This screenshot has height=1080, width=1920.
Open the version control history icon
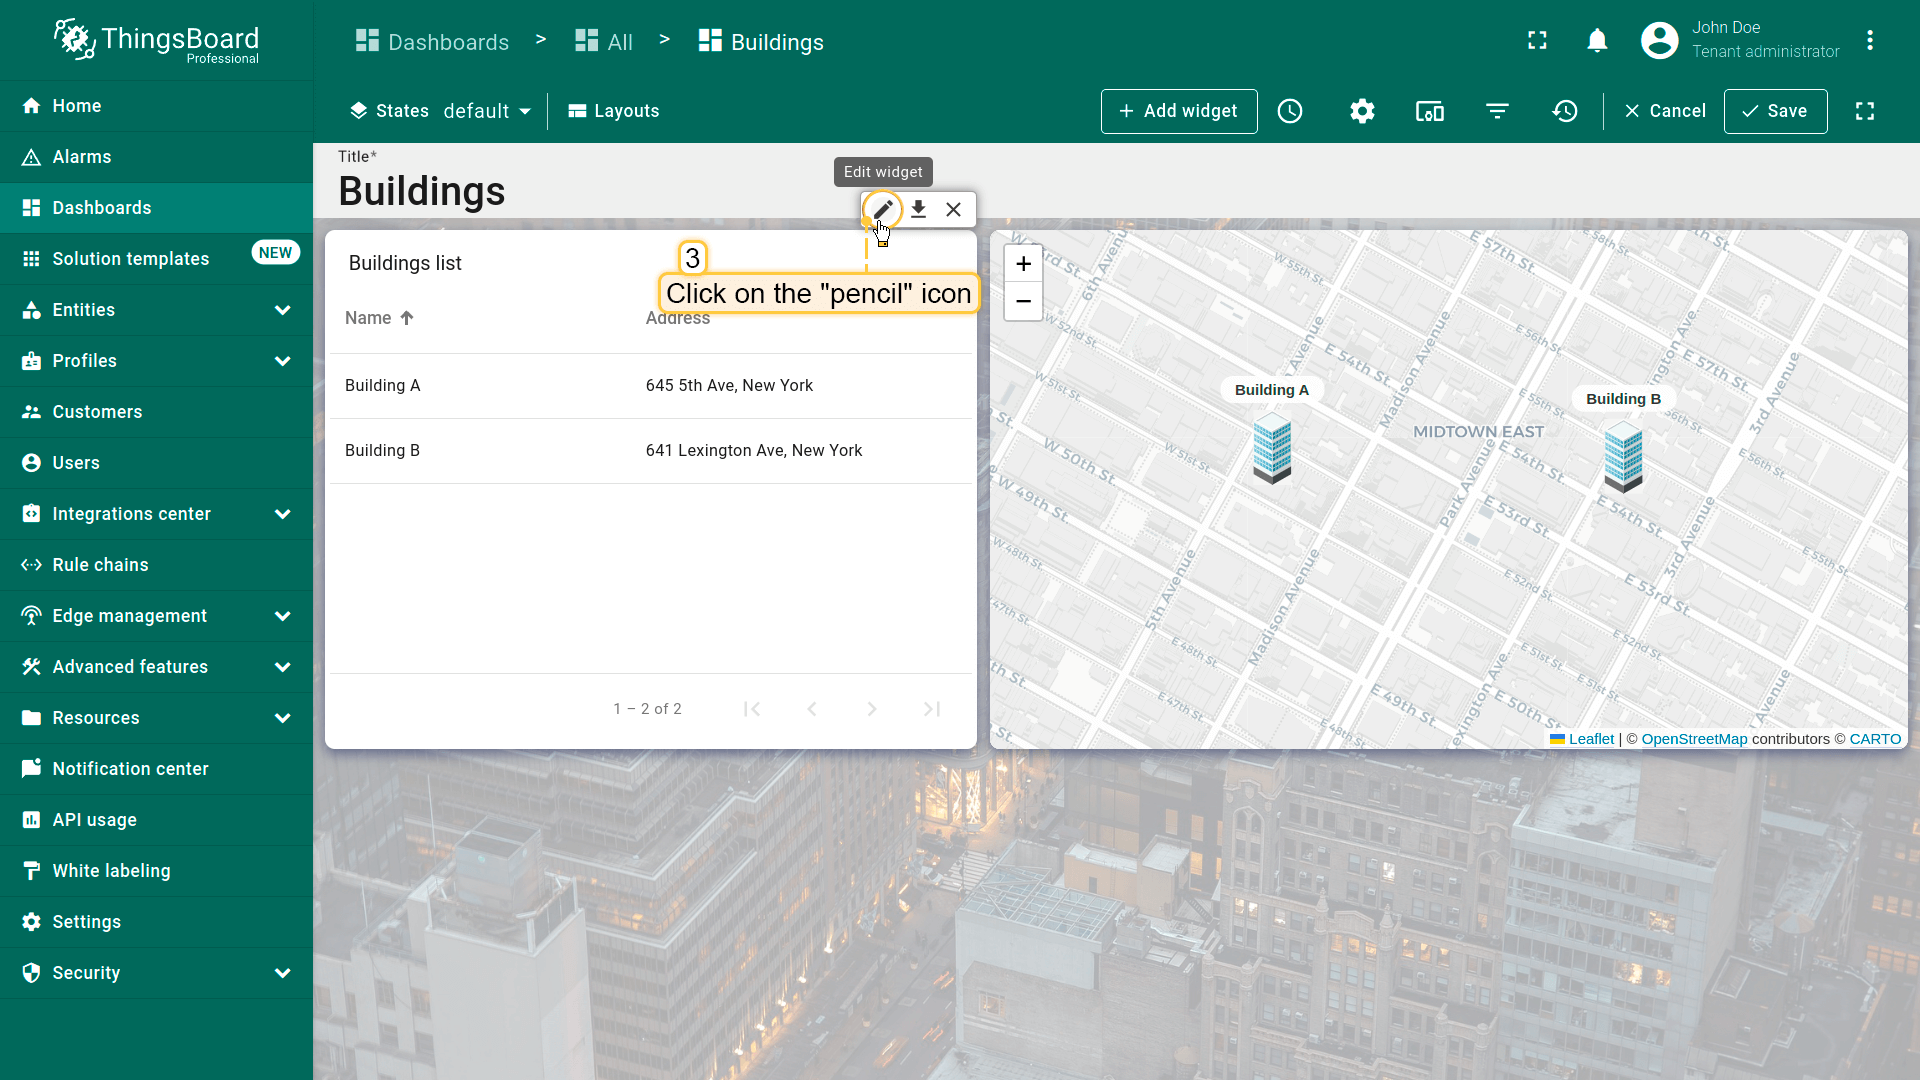pos(1565,111)
